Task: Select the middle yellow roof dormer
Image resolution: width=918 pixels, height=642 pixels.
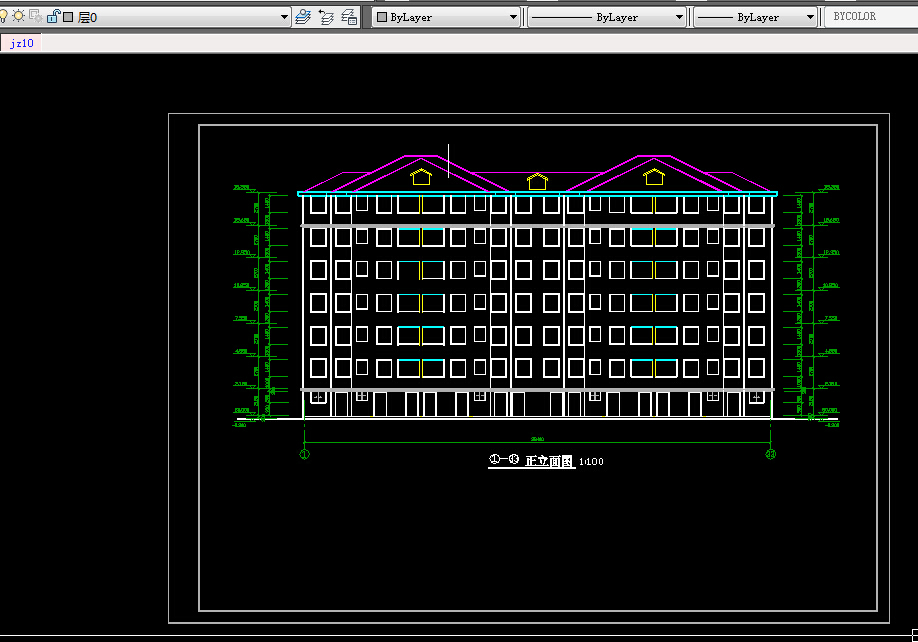Action: 537,181
